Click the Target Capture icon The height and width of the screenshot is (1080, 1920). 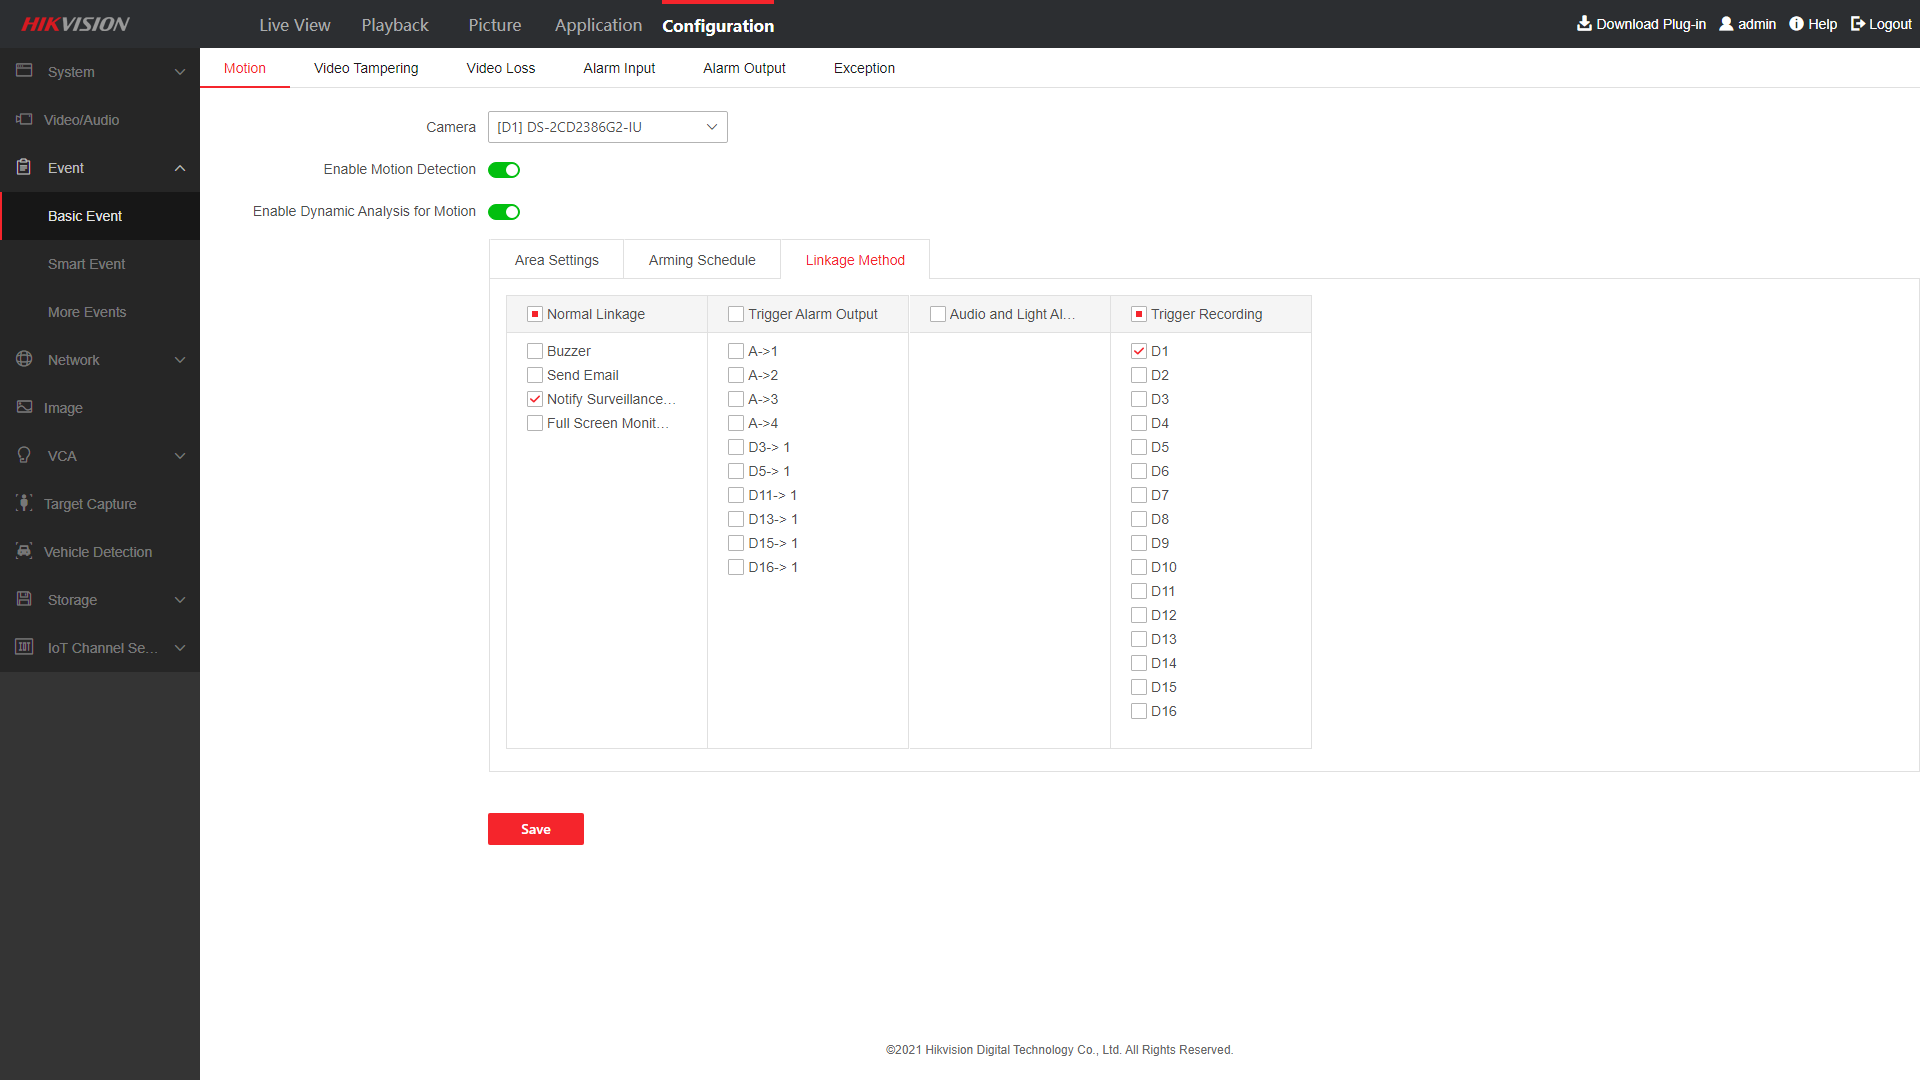24,503
